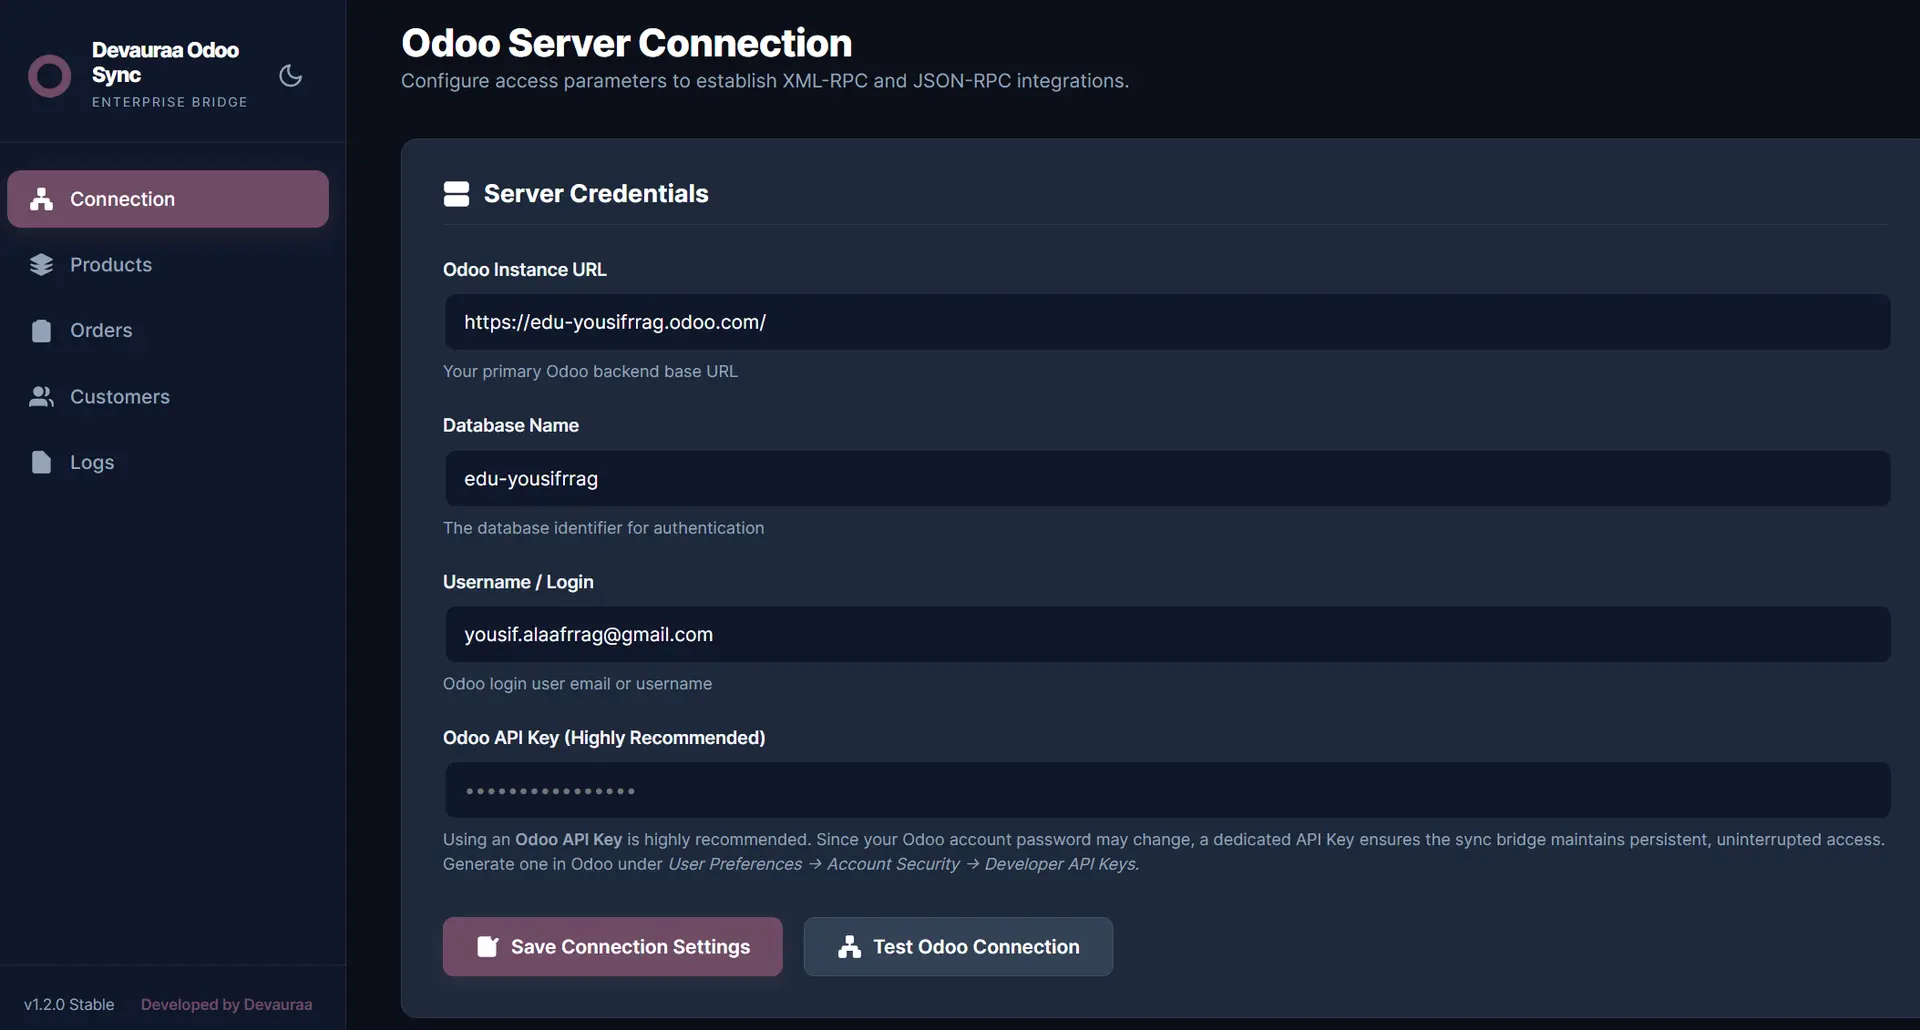The image size is (1920, 1030).
Task: Click the v1.2.0 Stable version text
Action: click(x=69, y=1004)
